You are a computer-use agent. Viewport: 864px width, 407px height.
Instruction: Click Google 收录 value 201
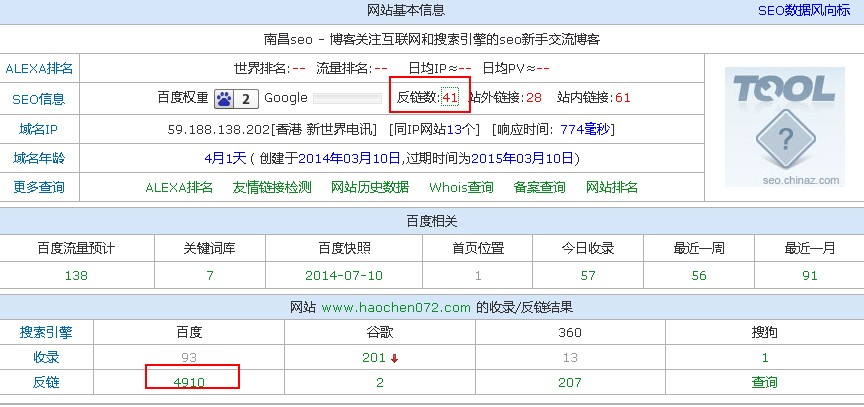click(374, 358)
